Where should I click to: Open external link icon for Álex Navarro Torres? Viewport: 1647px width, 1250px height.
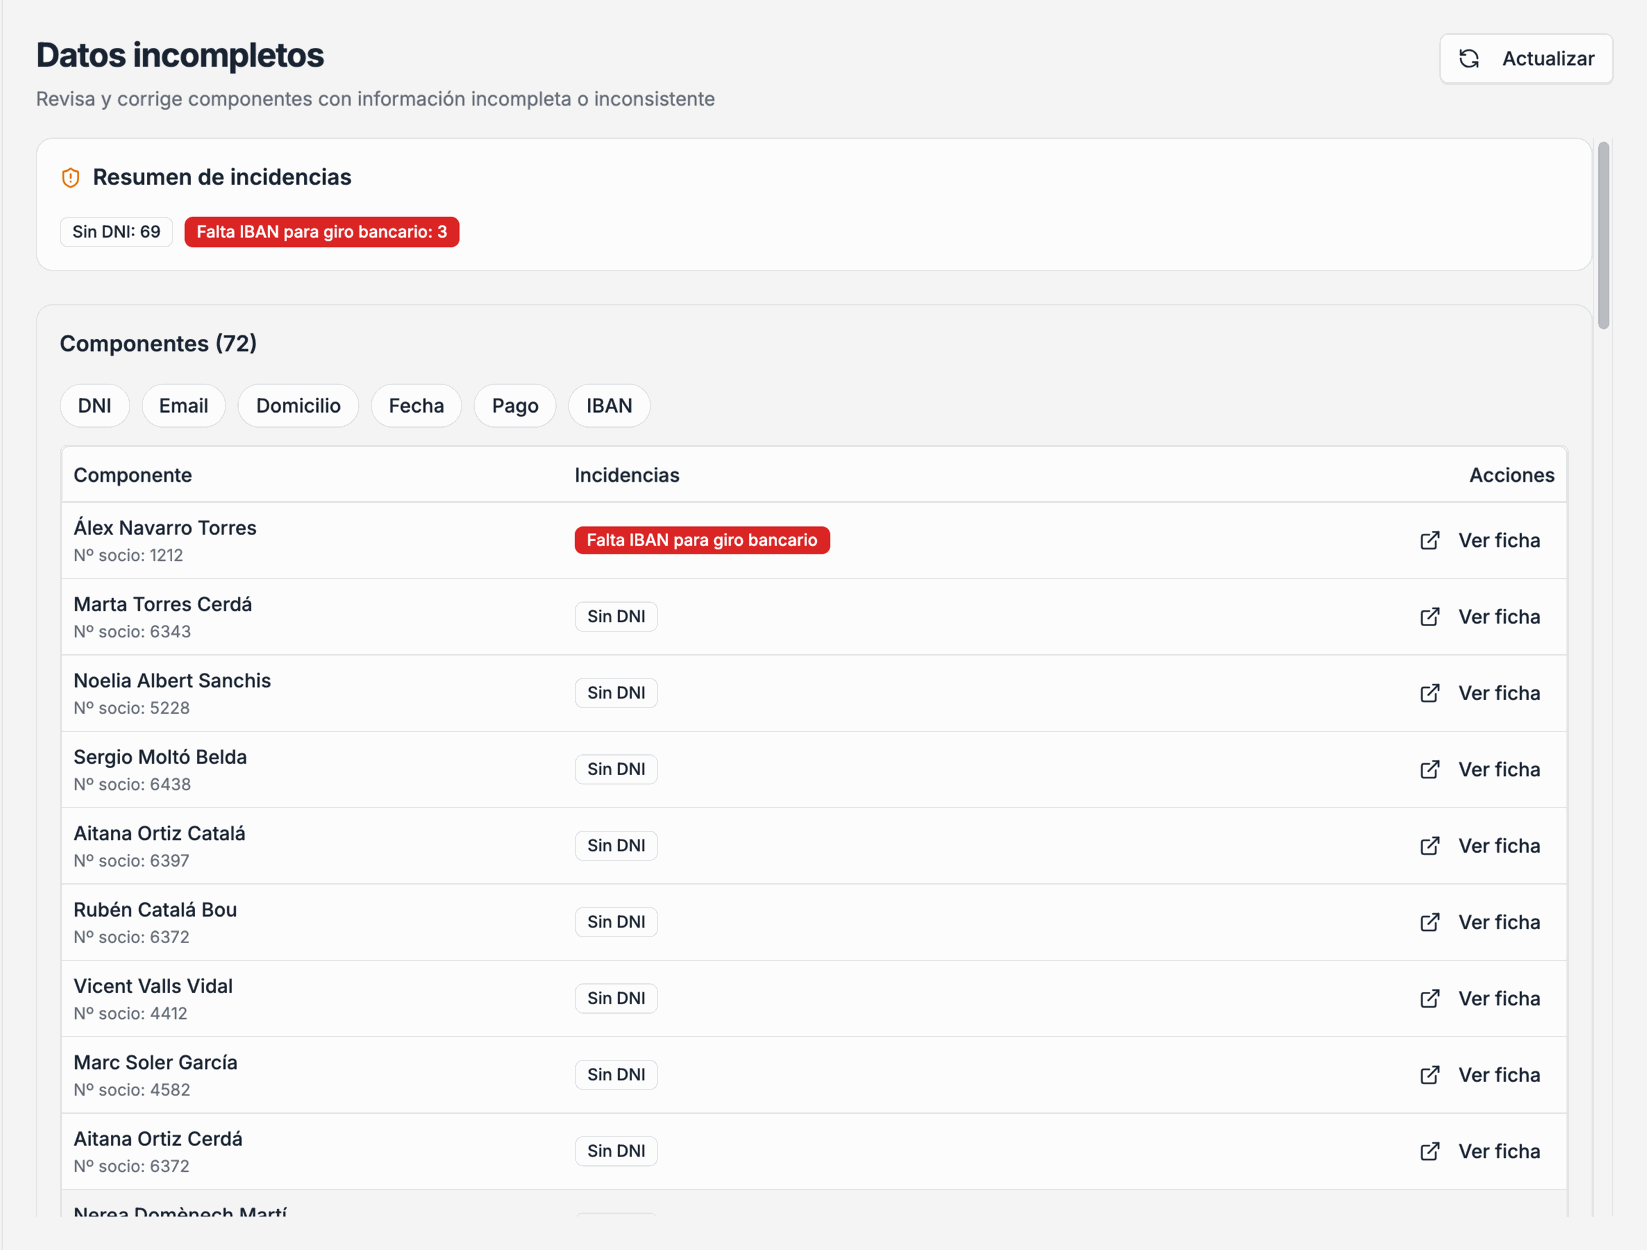1430,540
